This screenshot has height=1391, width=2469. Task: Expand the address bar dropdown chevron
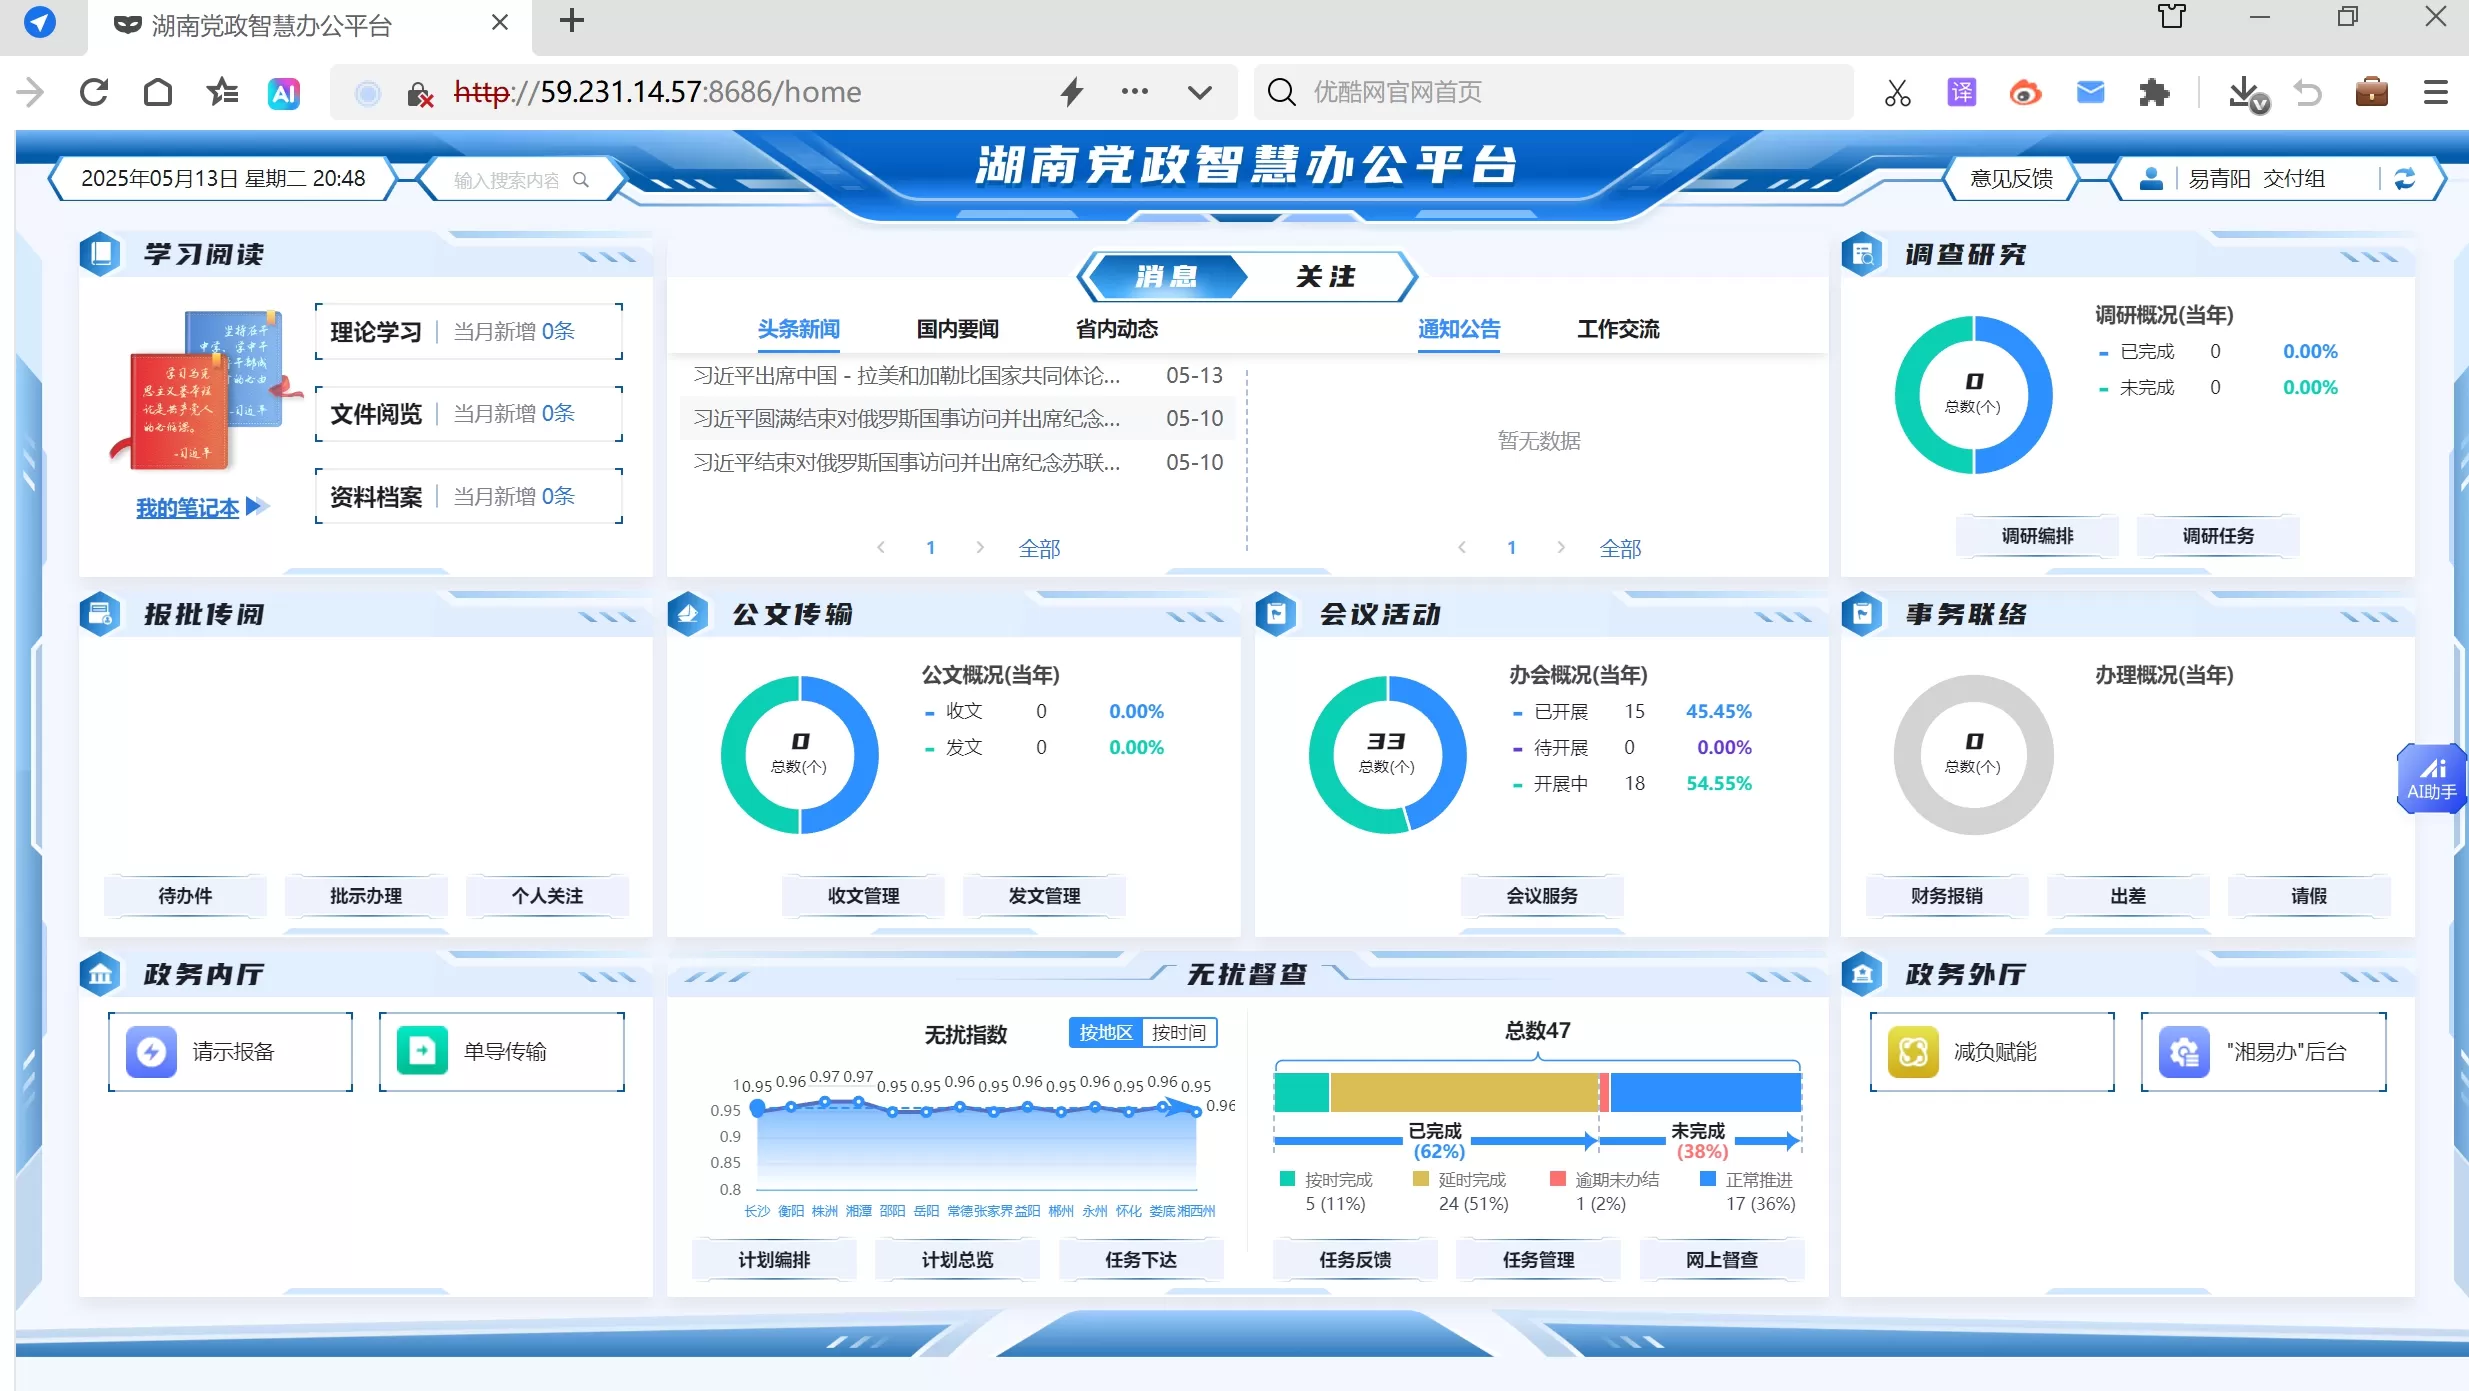[1199, 93]
